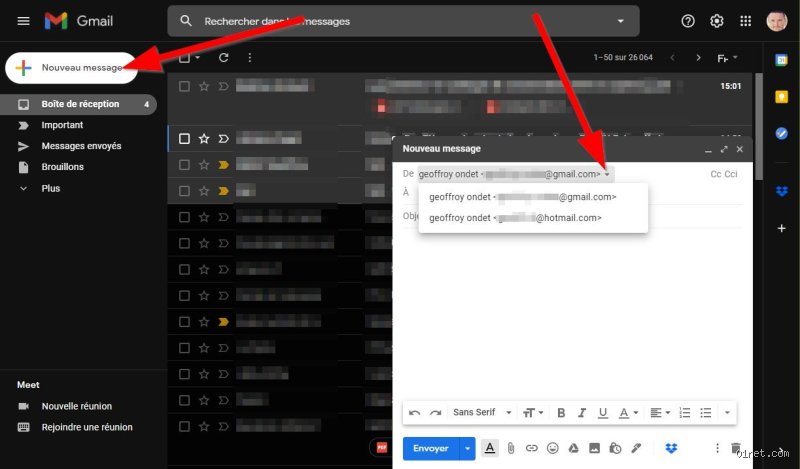Click the Nouveau message compose button

coord(71,67)
